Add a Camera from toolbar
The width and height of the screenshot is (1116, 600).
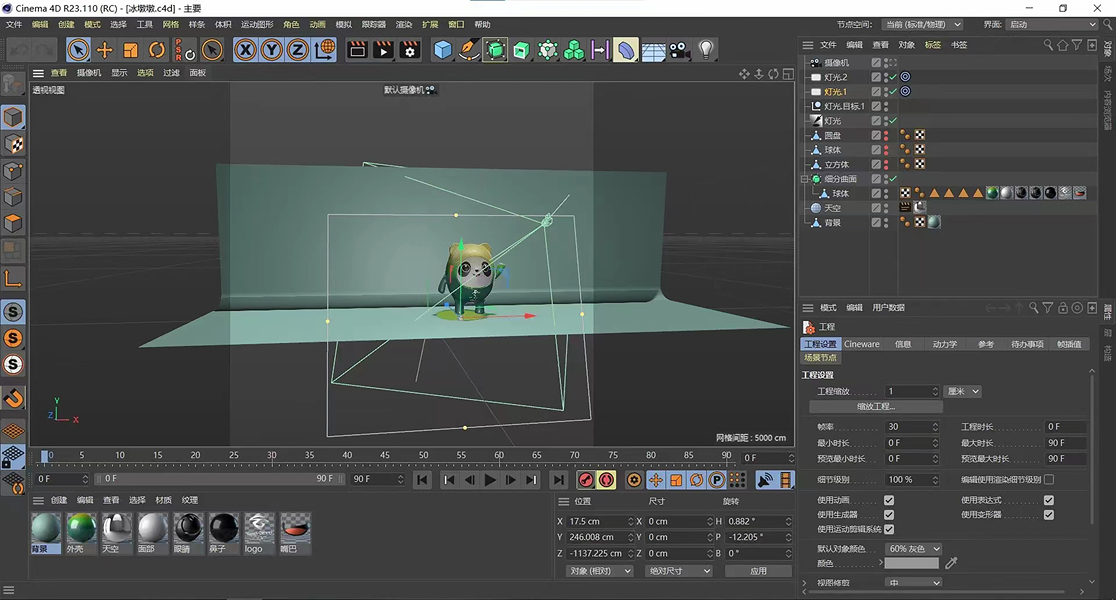click(x=679, y=50)
